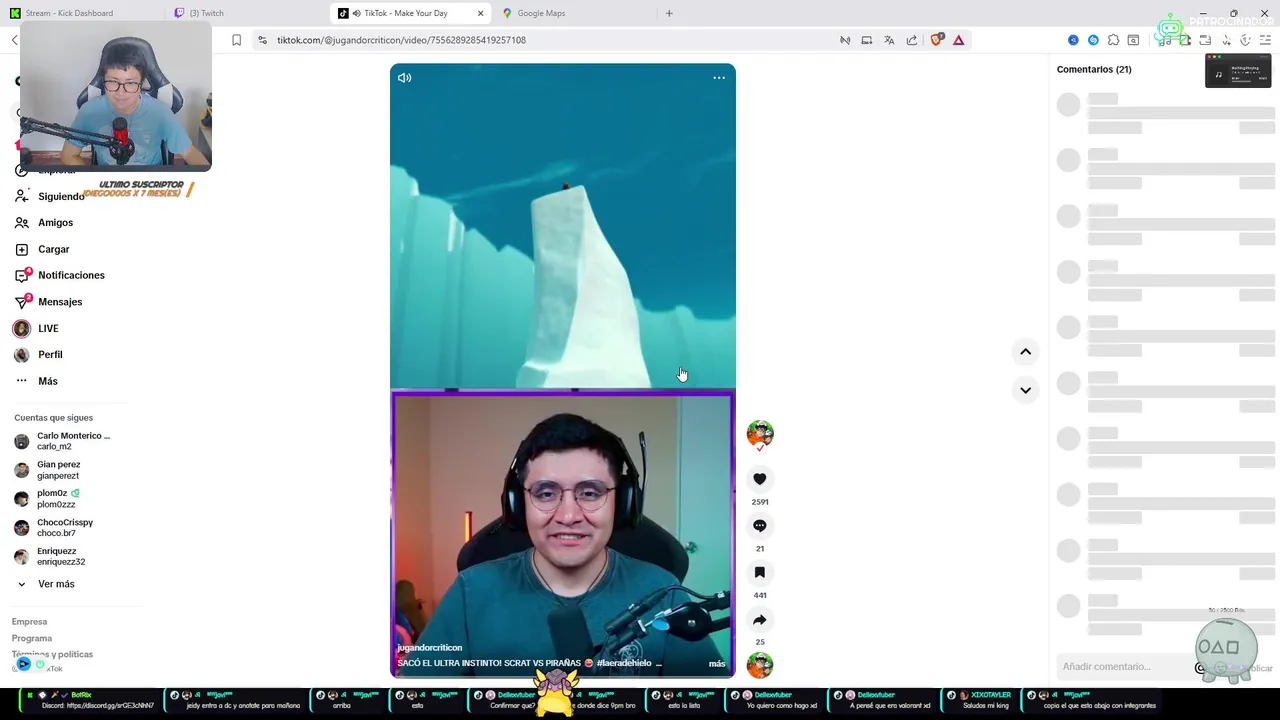Click the jugandorcriticon username on video

point(429,648)
